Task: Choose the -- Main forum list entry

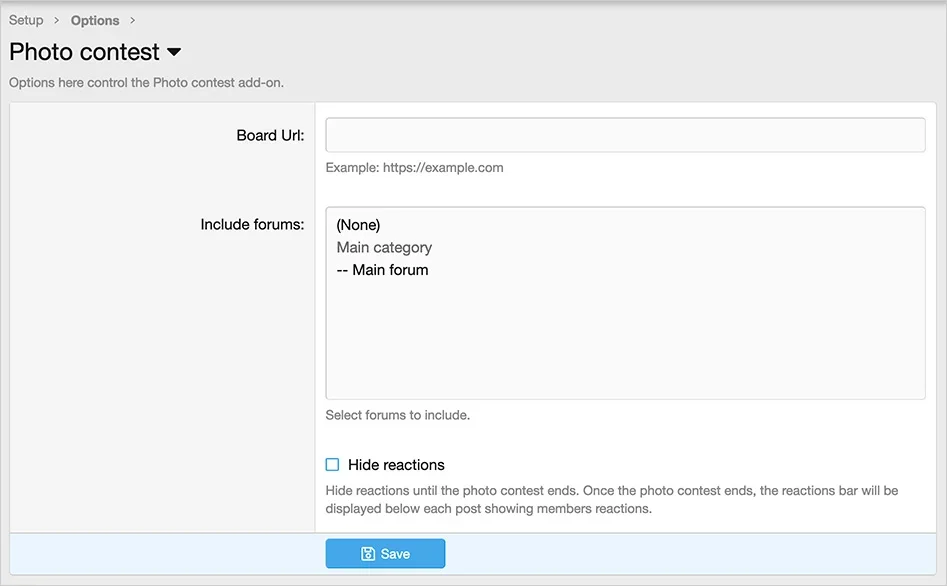Action: [x=382, y=270]
